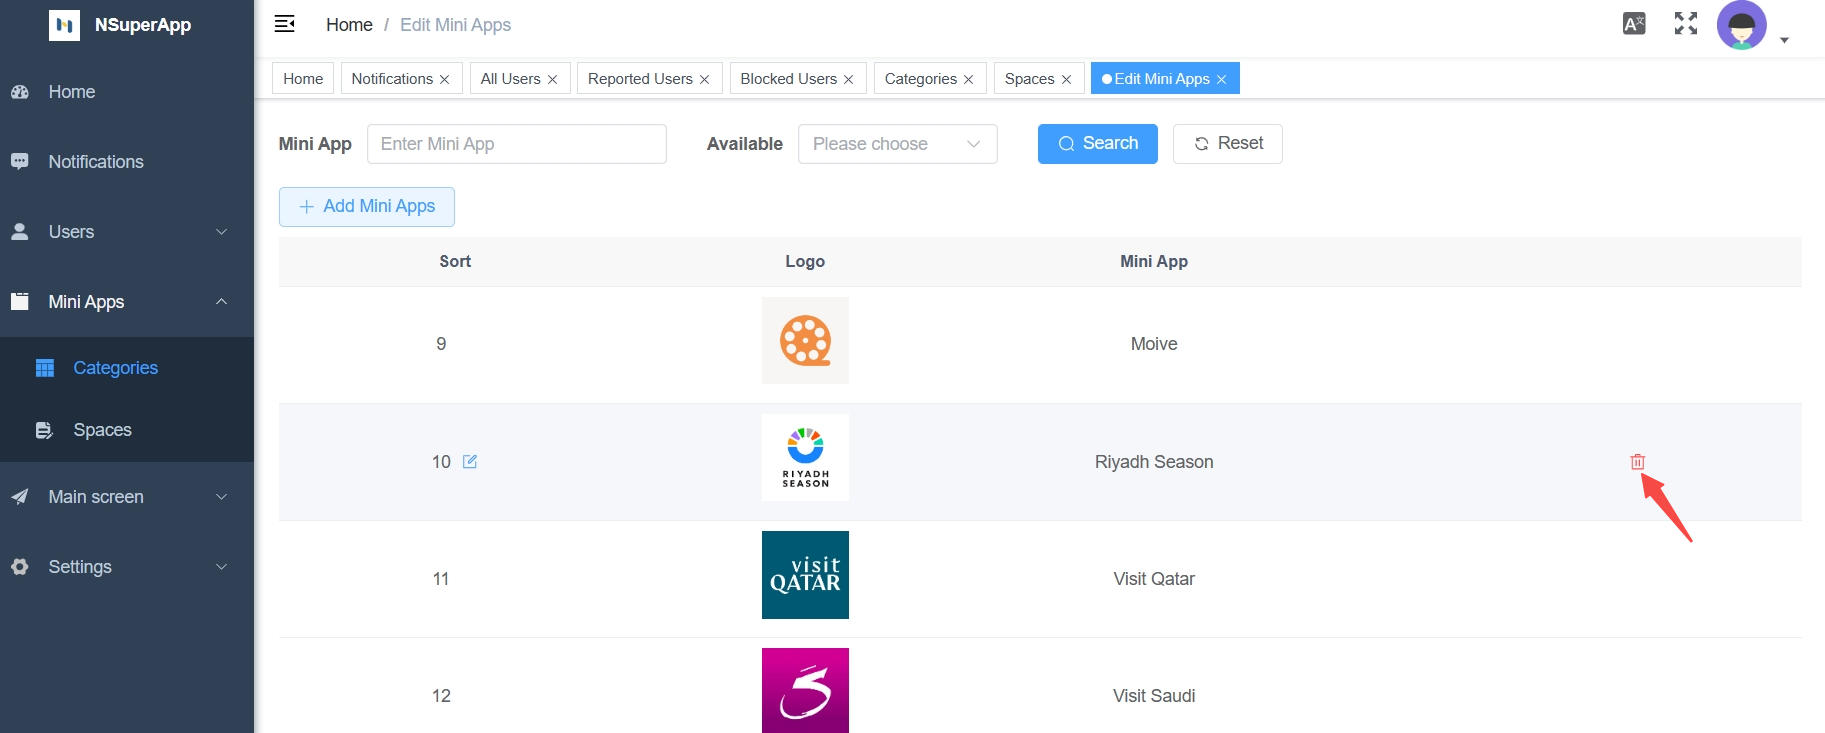The width and height of the screenshot is (1825, 733).
Task: Collapse the Mini Apps sidebar menu
Action: pos(127,302)
